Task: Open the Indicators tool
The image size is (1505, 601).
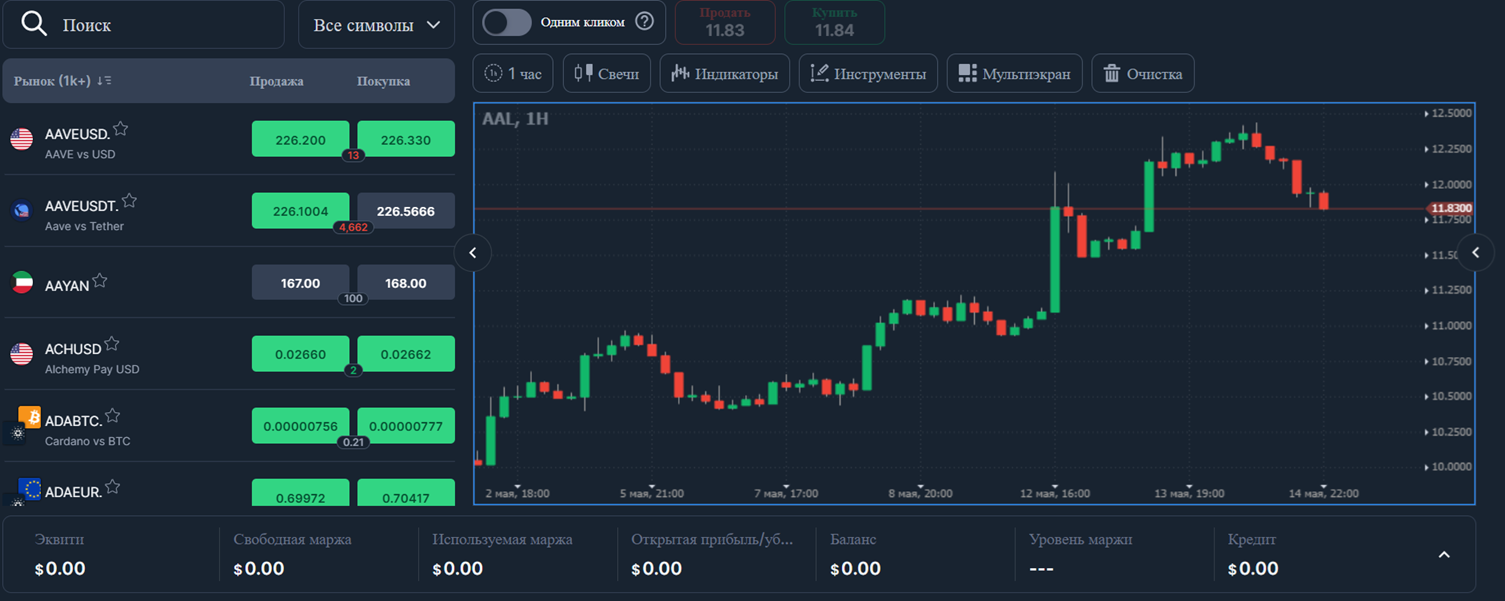Action: click(x=725, y=73)
